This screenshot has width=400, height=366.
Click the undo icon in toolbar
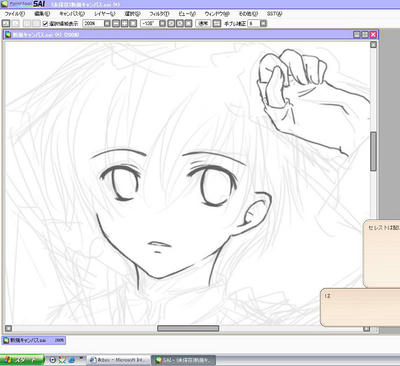(x=6, y=23)
